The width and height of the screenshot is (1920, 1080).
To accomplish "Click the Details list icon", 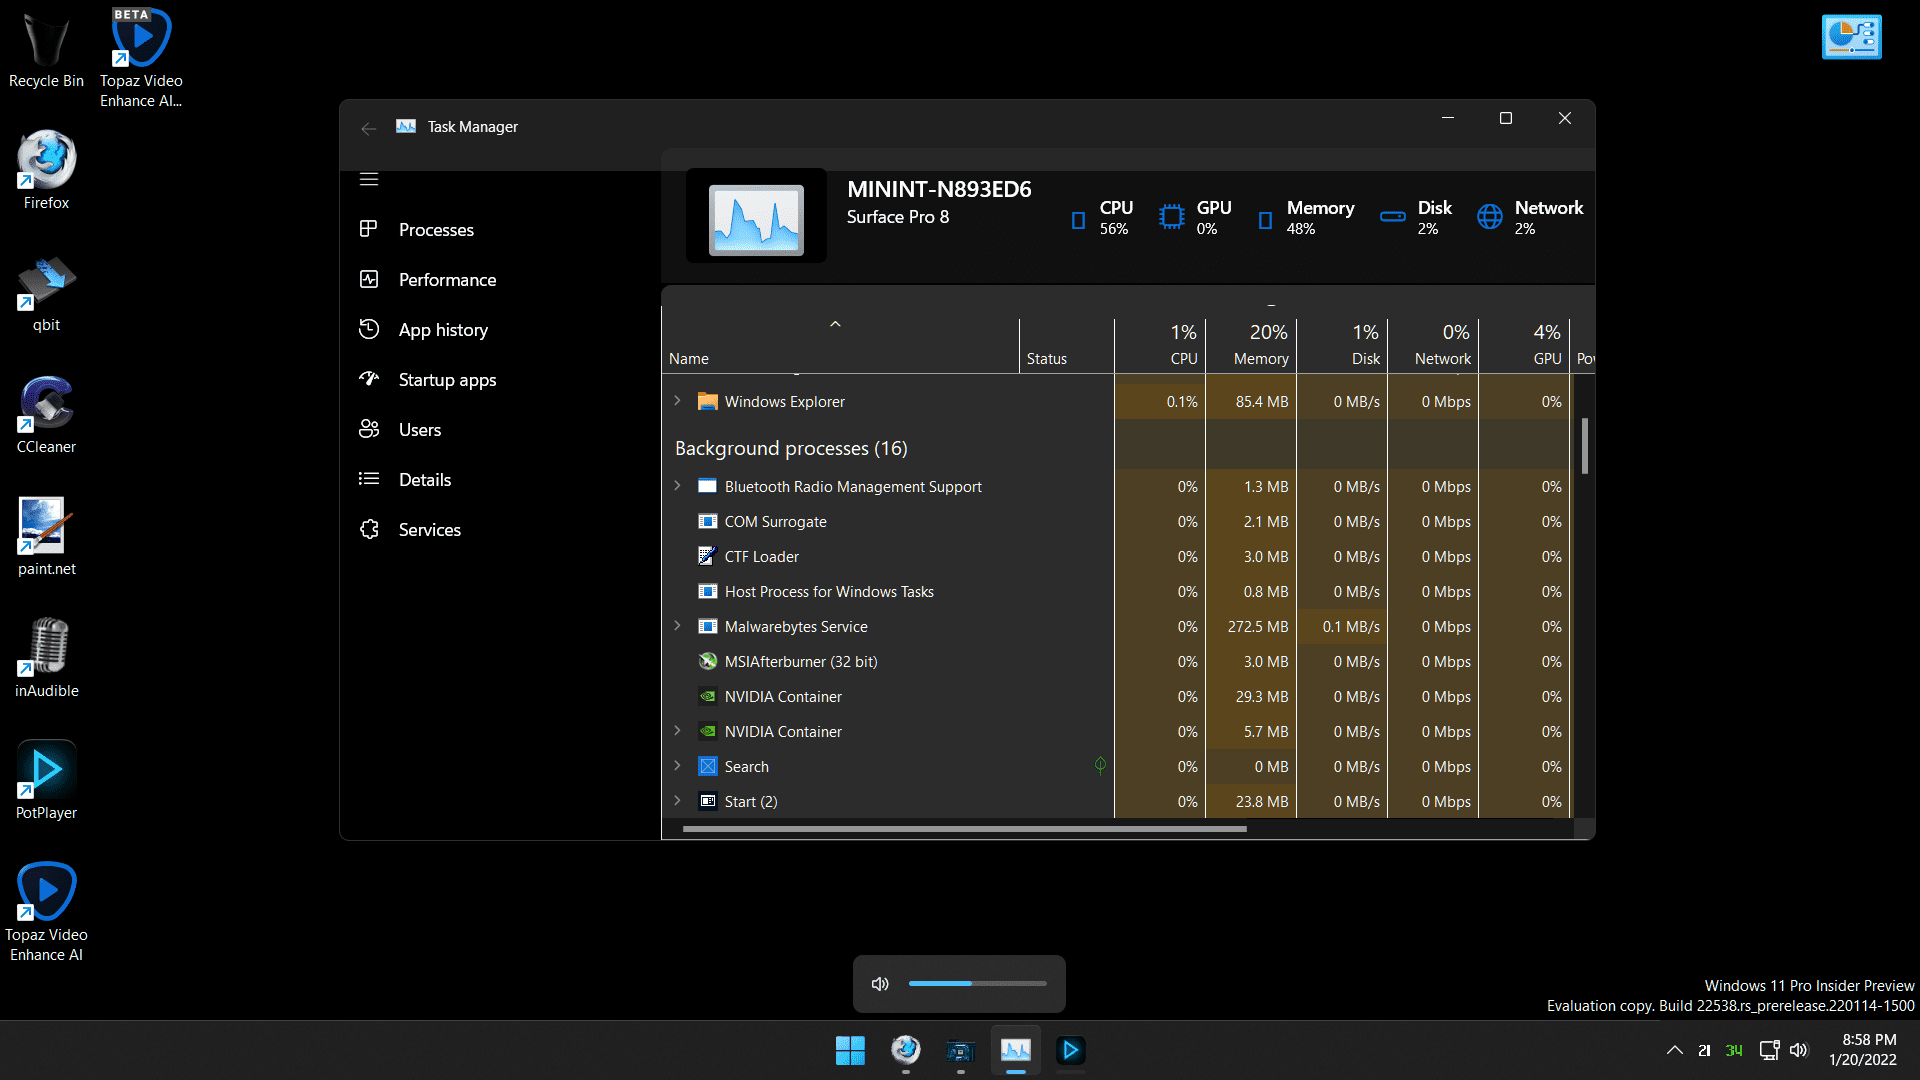I will point(369,479).
